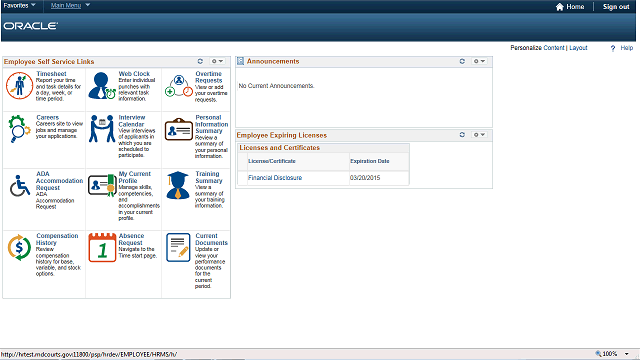Open the Compensation History link
This screenshot has width=640, height=360.
pos(57,239)
